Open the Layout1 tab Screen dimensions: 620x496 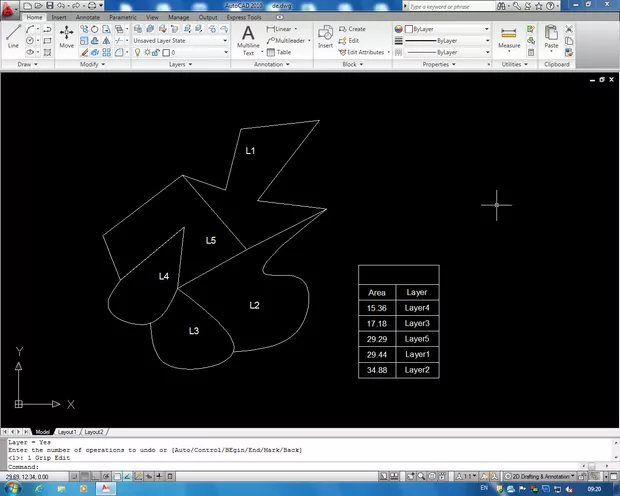(x=67, y=432)
